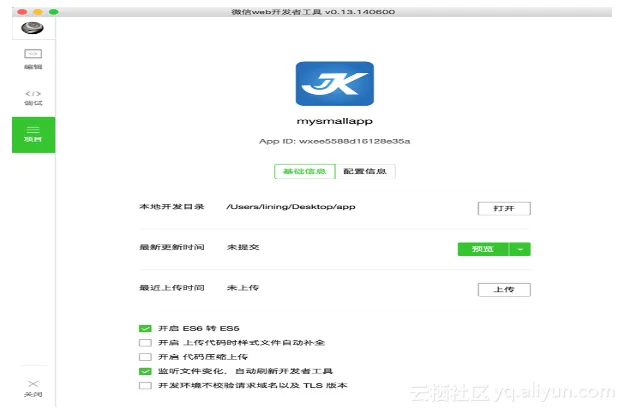This screenshot has width=626, height=413.
Task: Click the blue JK app logo
Action: point(335,83)
